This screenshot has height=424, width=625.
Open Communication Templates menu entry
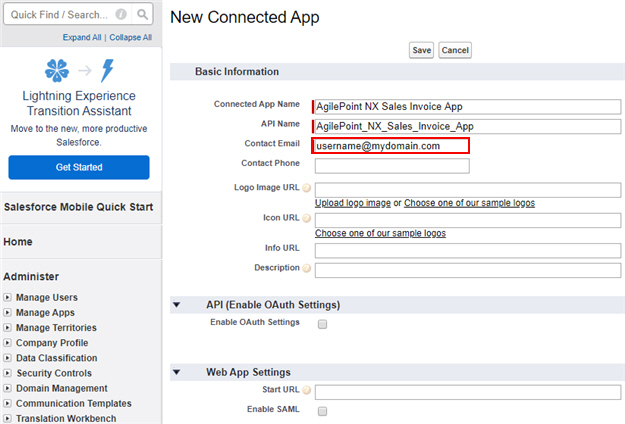74,403
